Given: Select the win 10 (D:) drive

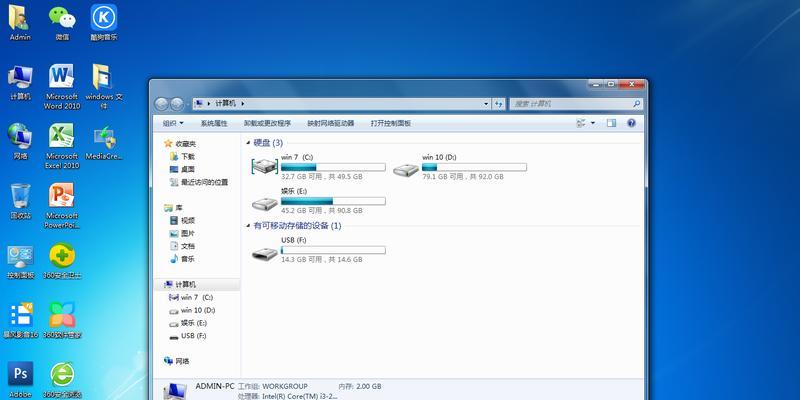Looking at the screenshot, I should pyautogui.click(x=405, y=166).
